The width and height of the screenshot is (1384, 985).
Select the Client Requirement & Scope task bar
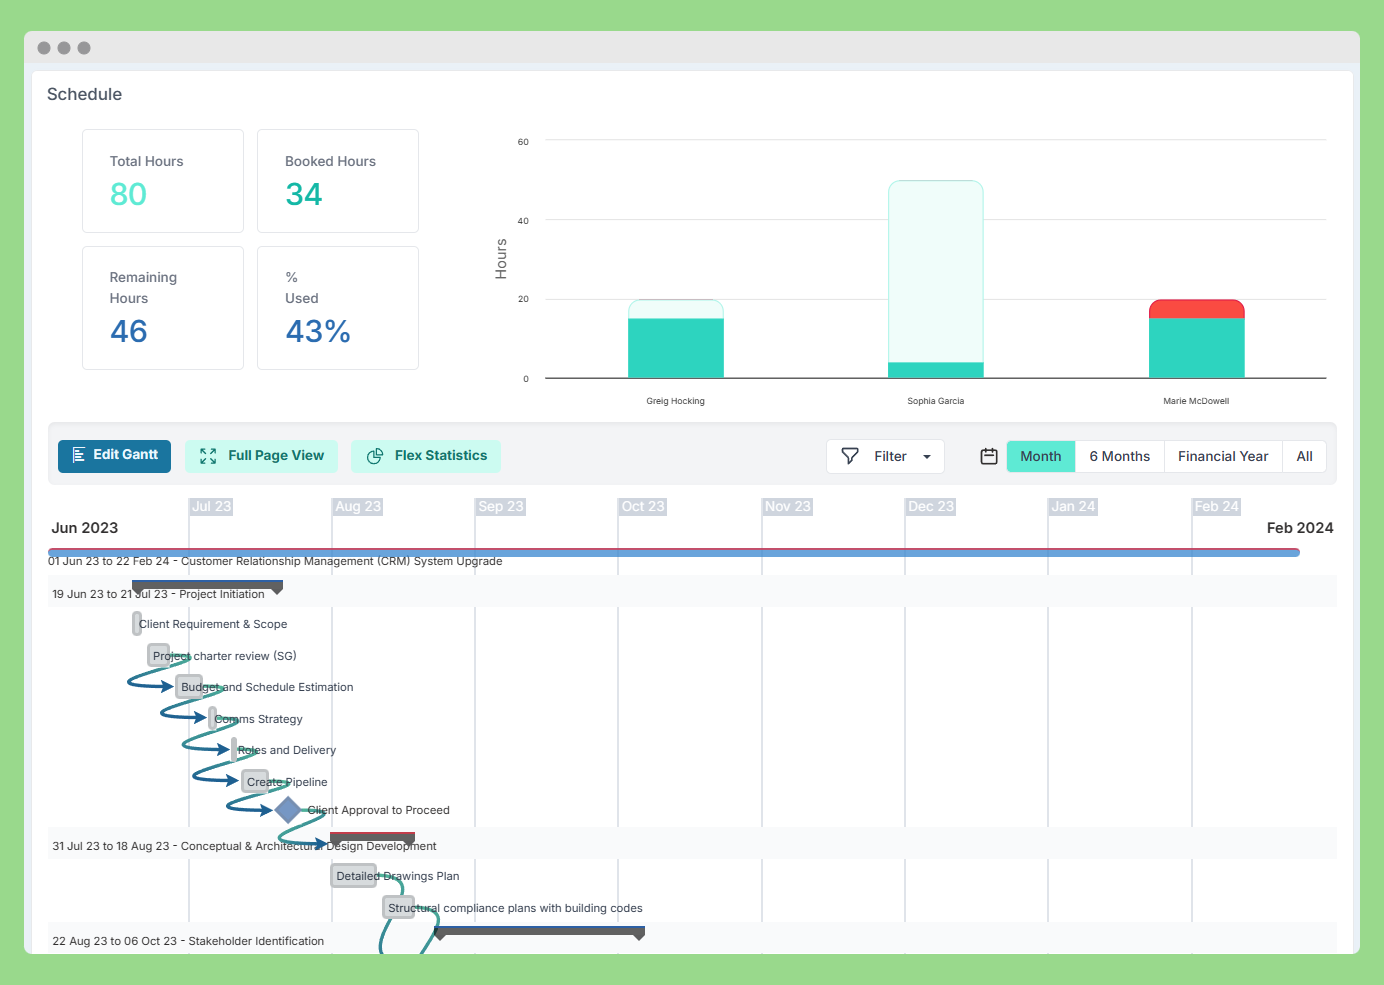click(x=137, y=623)
